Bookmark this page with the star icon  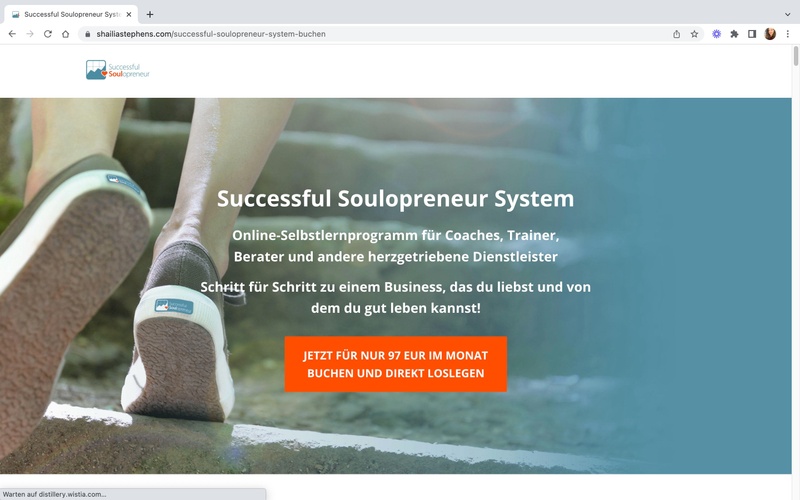[x=694, y=34]
